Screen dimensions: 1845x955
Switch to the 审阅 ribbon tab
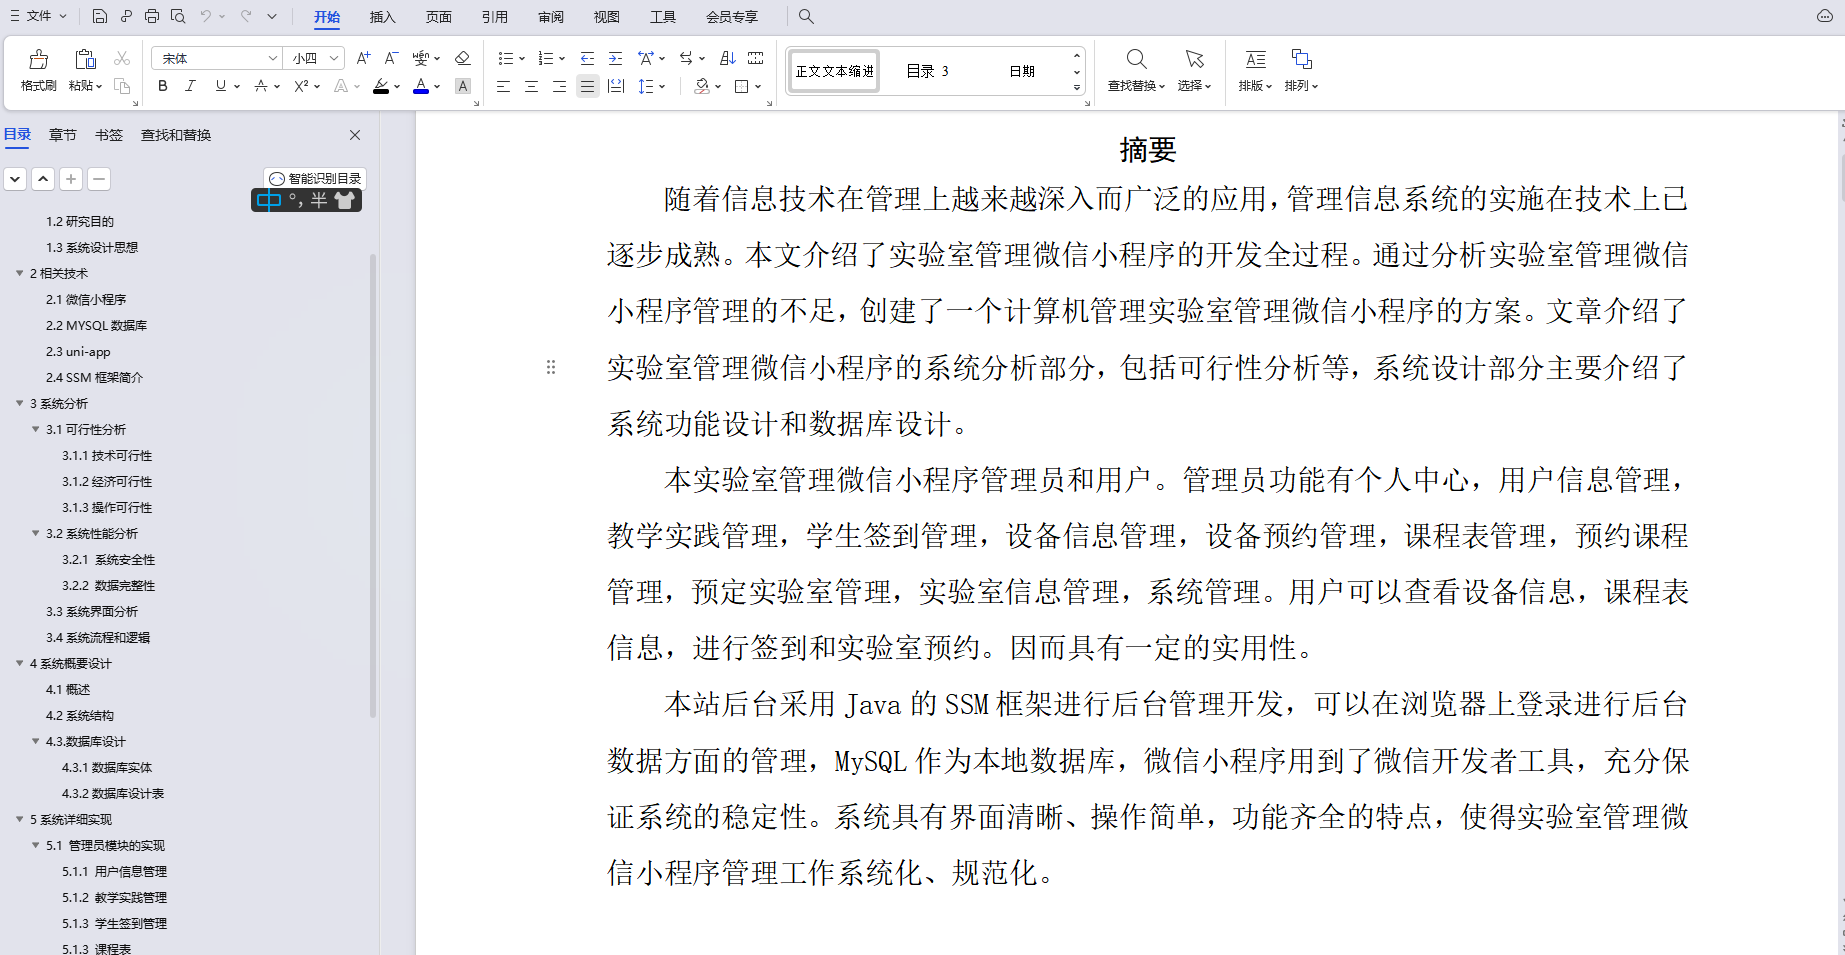pyautogui.click(x=550, y=17)
